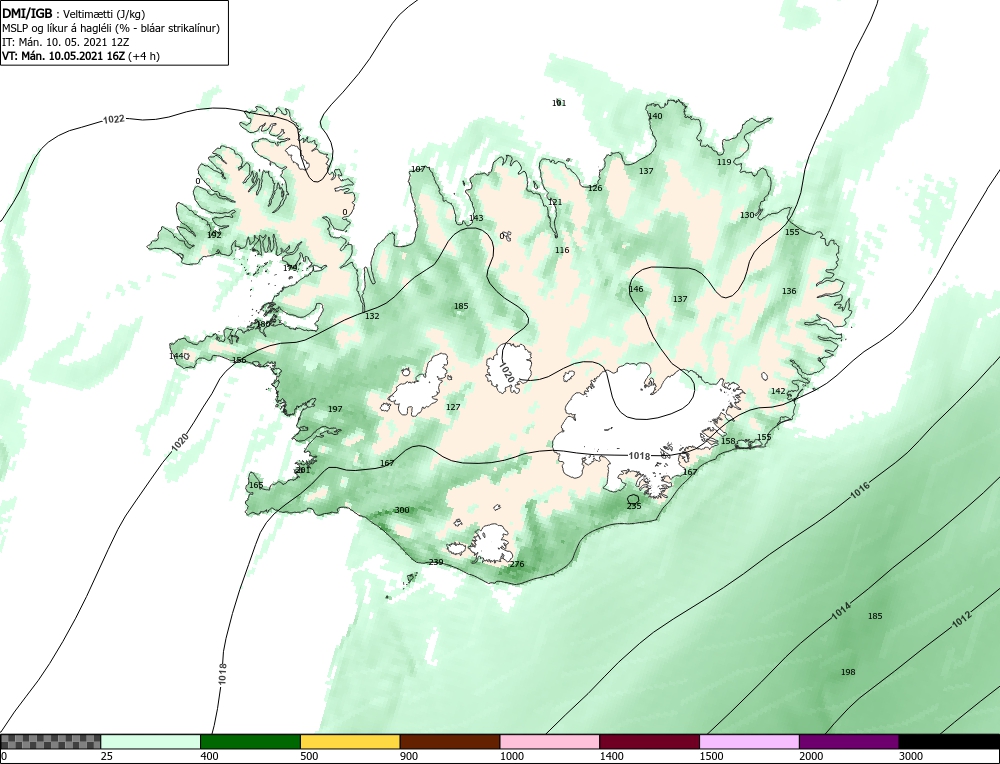Click the value 192 in the Westfjords
This screenshot has width=1000, height=764.
[x=214, y=235]
